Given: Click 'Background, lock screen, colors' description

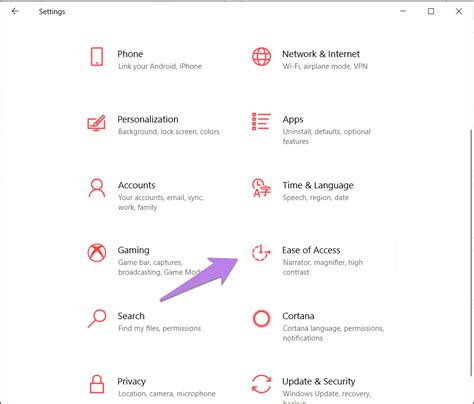Looking at the screenshot, I should (169, 132).
